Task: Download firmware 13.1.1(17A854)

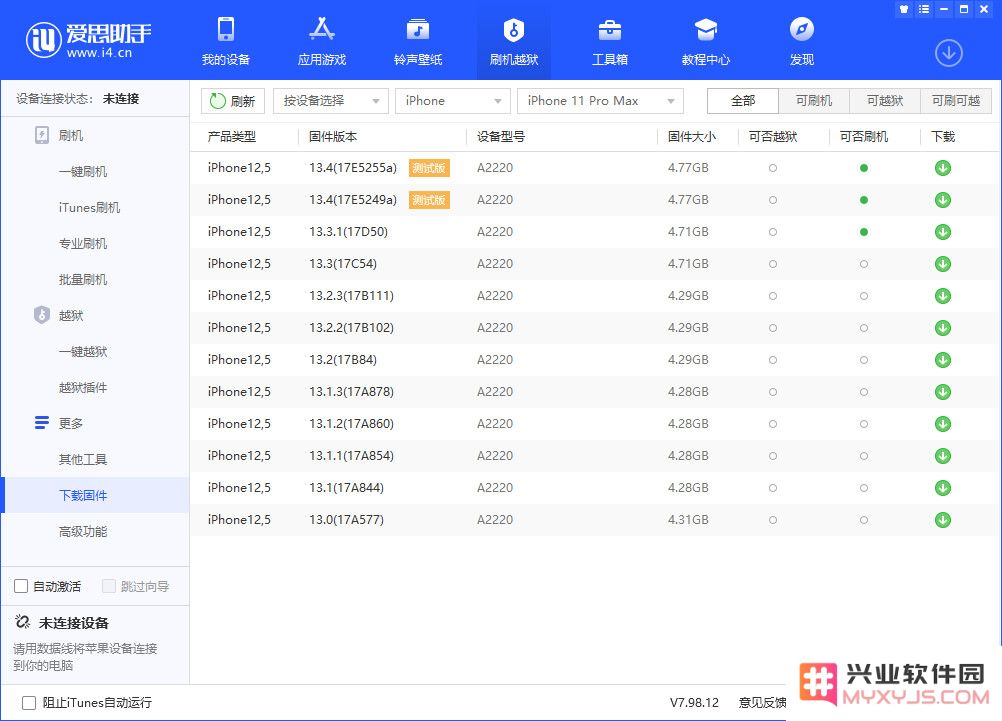Action: (943, 456)
